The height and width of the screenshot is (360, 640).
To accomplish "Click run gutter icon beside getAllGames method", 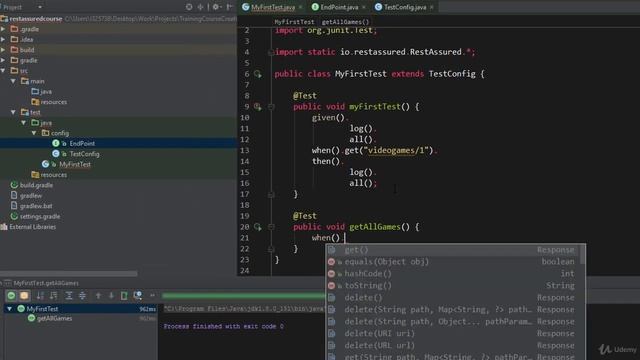I will (258, 227).
